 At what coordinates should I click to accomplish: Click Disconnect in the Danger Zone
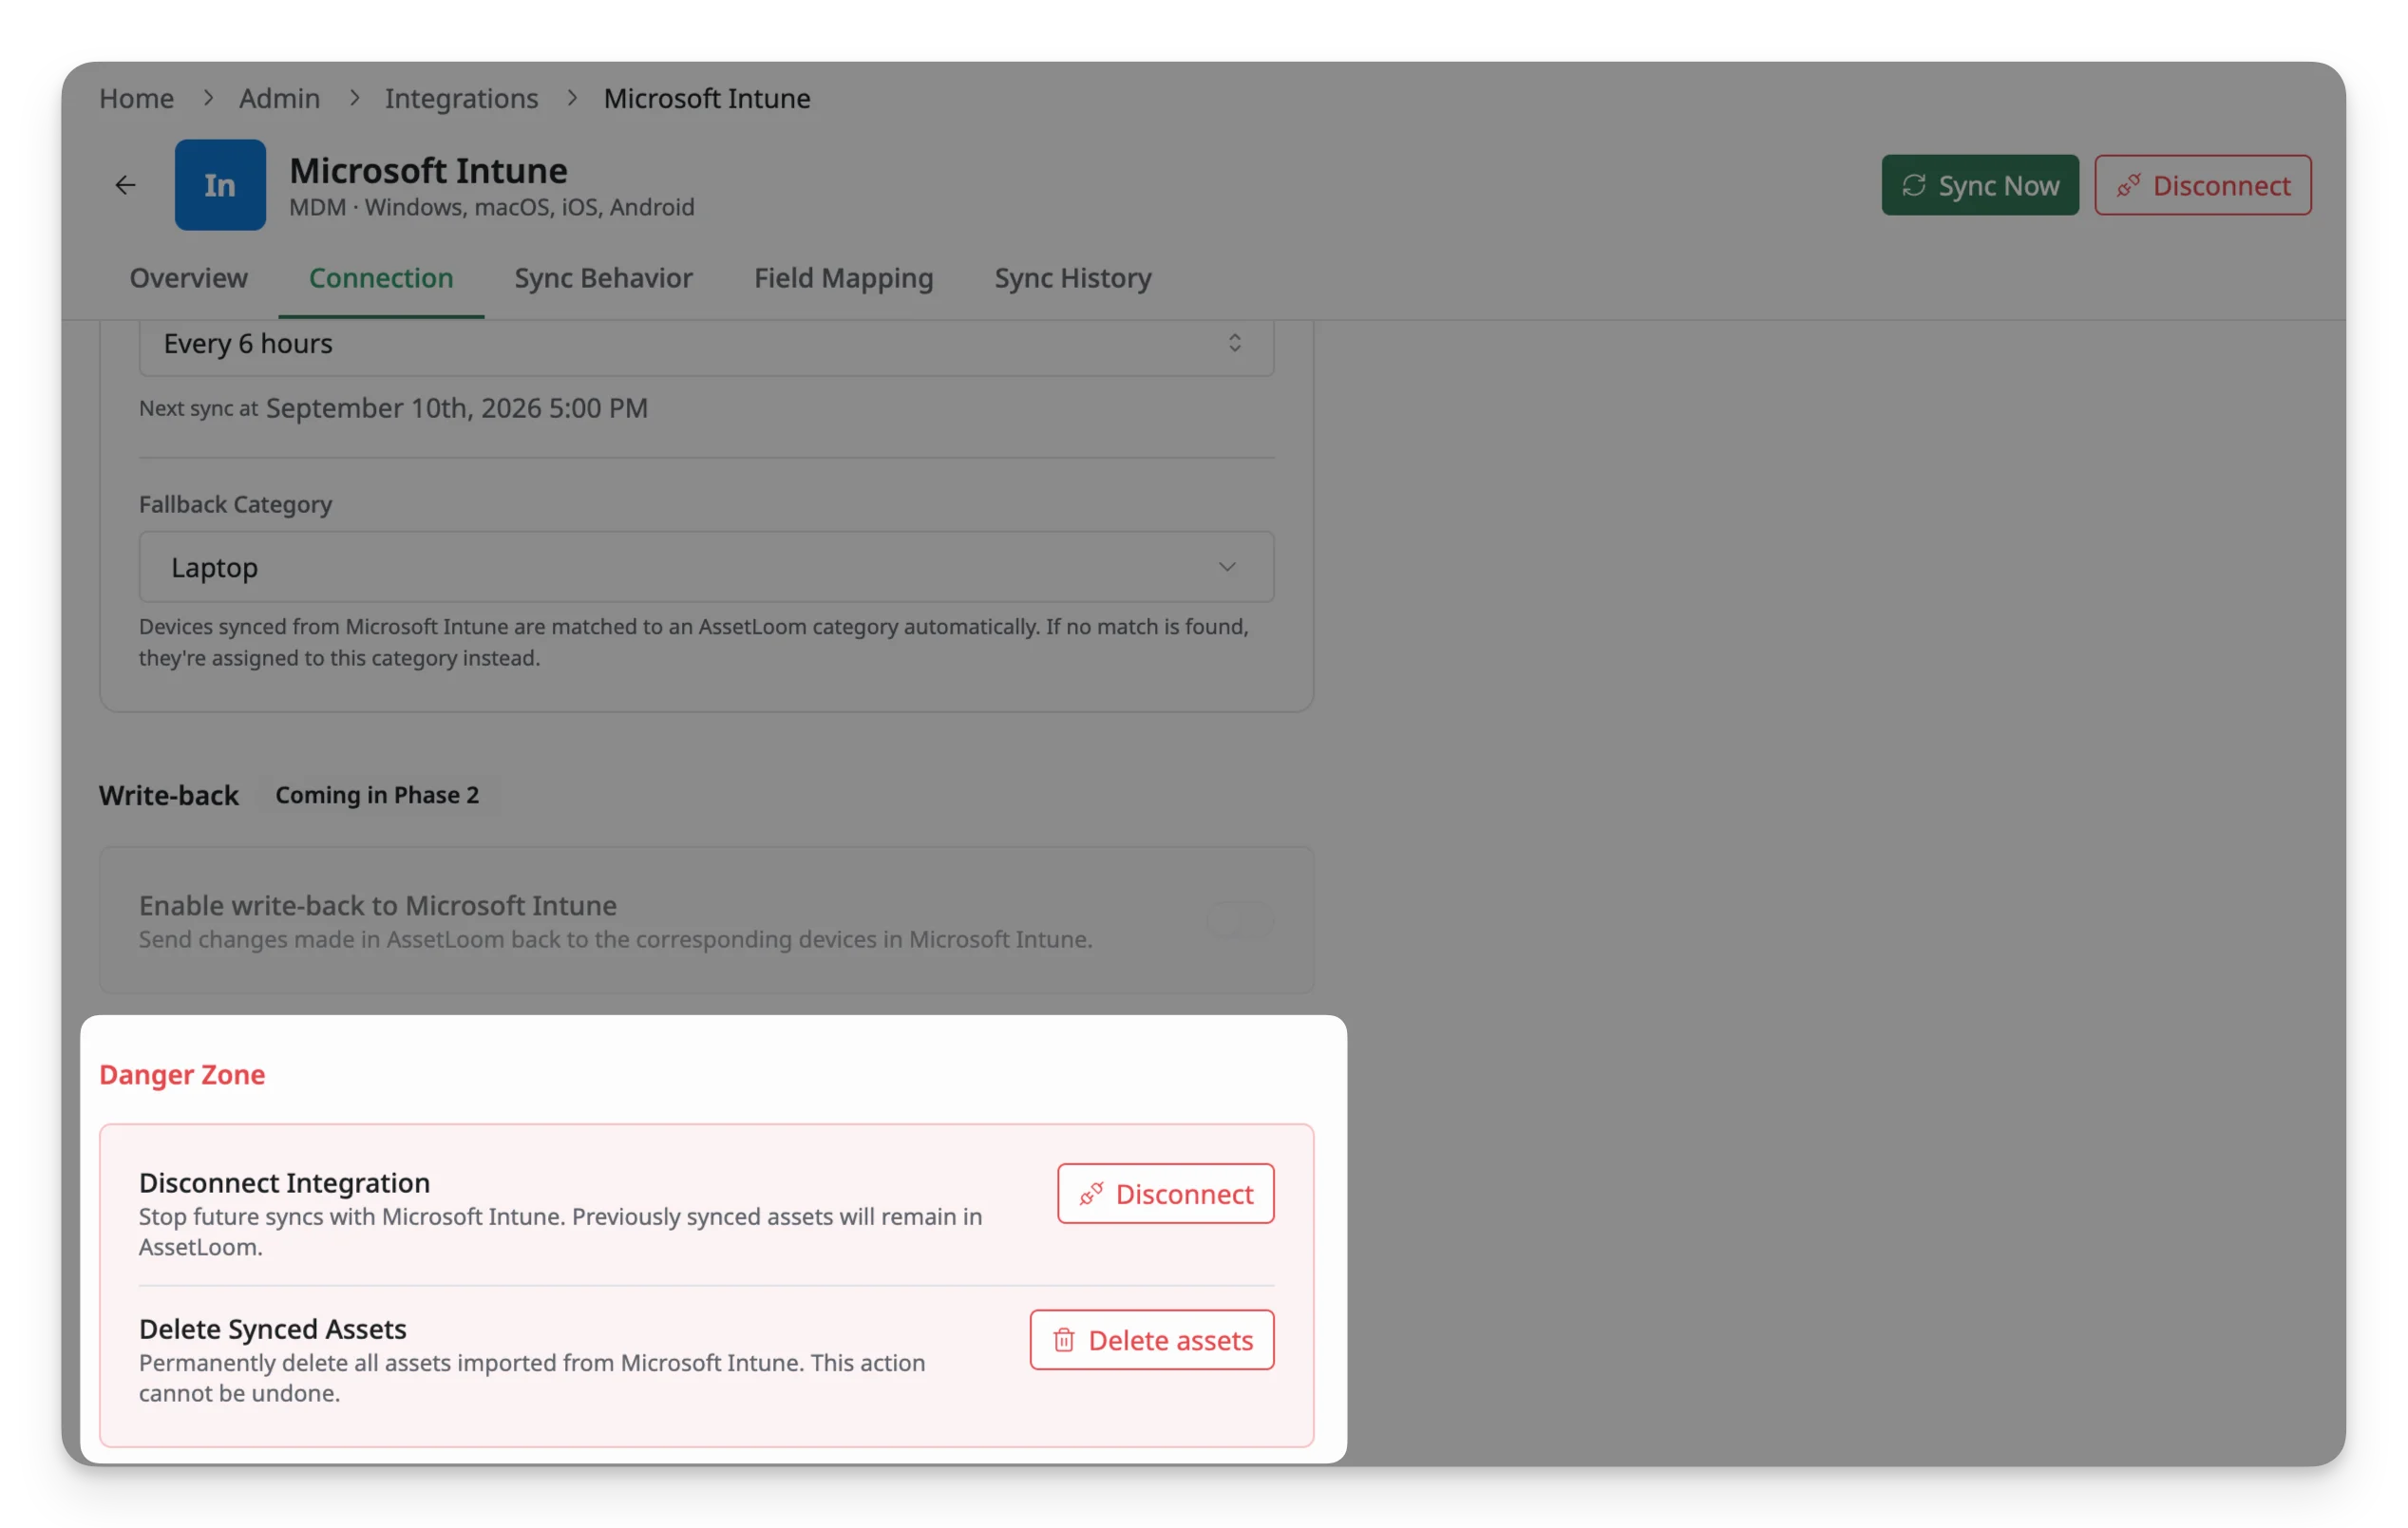coord(1165,1193)
